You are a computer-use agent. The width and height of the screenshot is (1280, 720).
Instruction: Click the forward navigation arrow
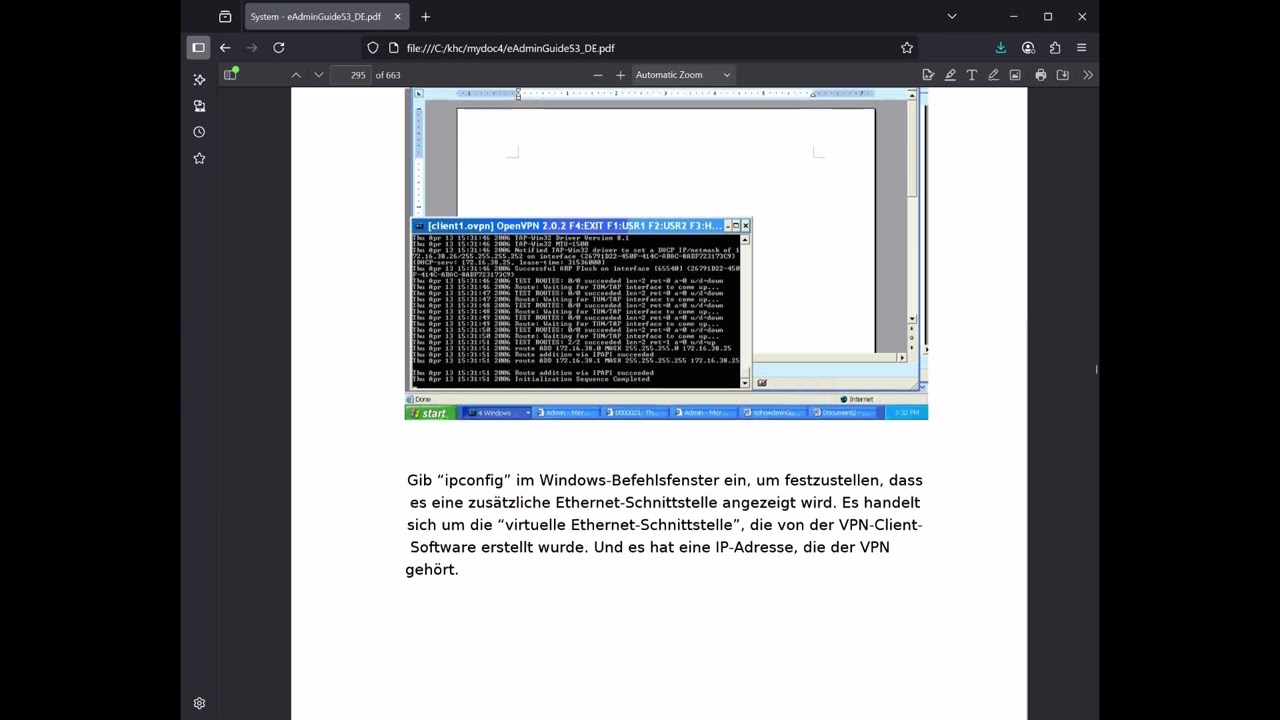tap(252, 47)
